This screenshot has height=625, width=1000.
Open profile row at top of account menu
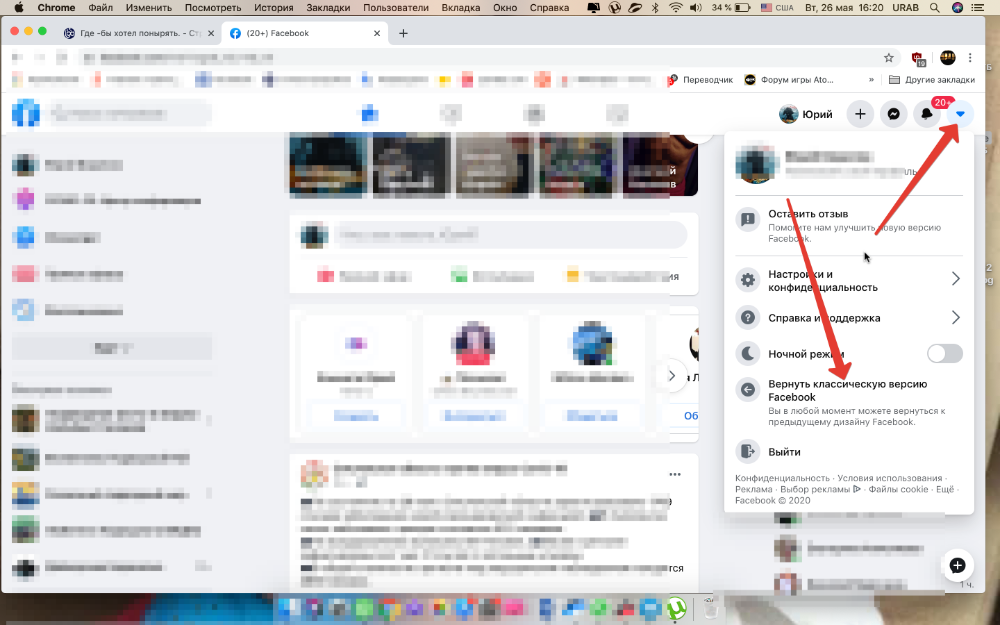(x=849, y=163)
